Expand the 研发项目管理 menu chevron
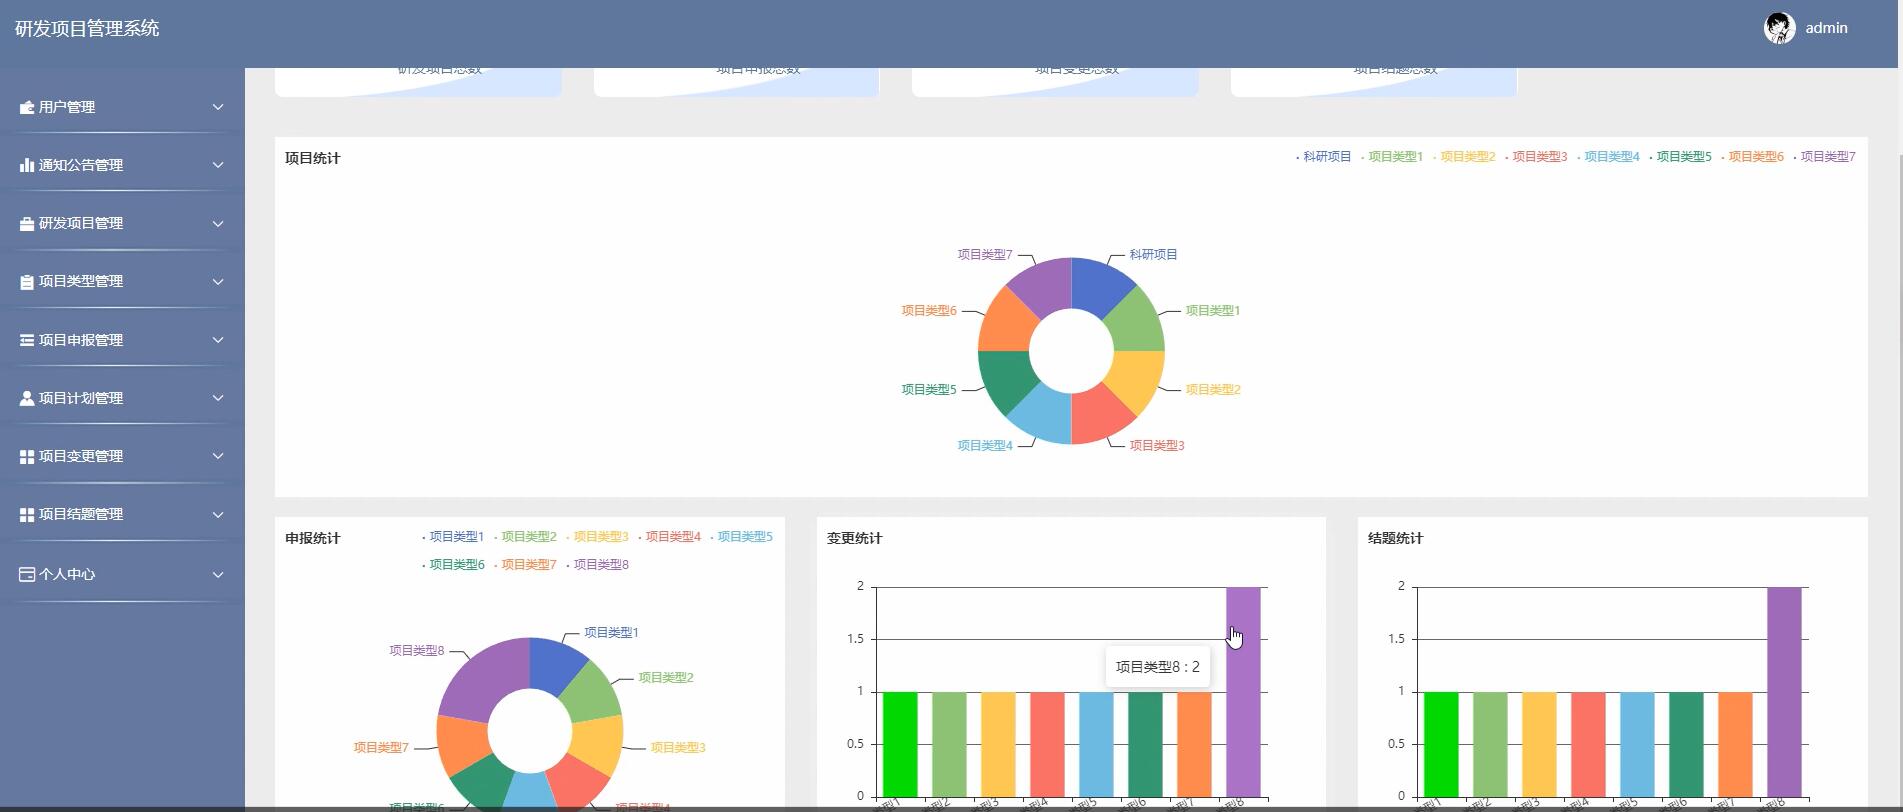Image resolution: width=1903 pixels, height=812 pixels. pyautogui.click(x=218, y=223)
